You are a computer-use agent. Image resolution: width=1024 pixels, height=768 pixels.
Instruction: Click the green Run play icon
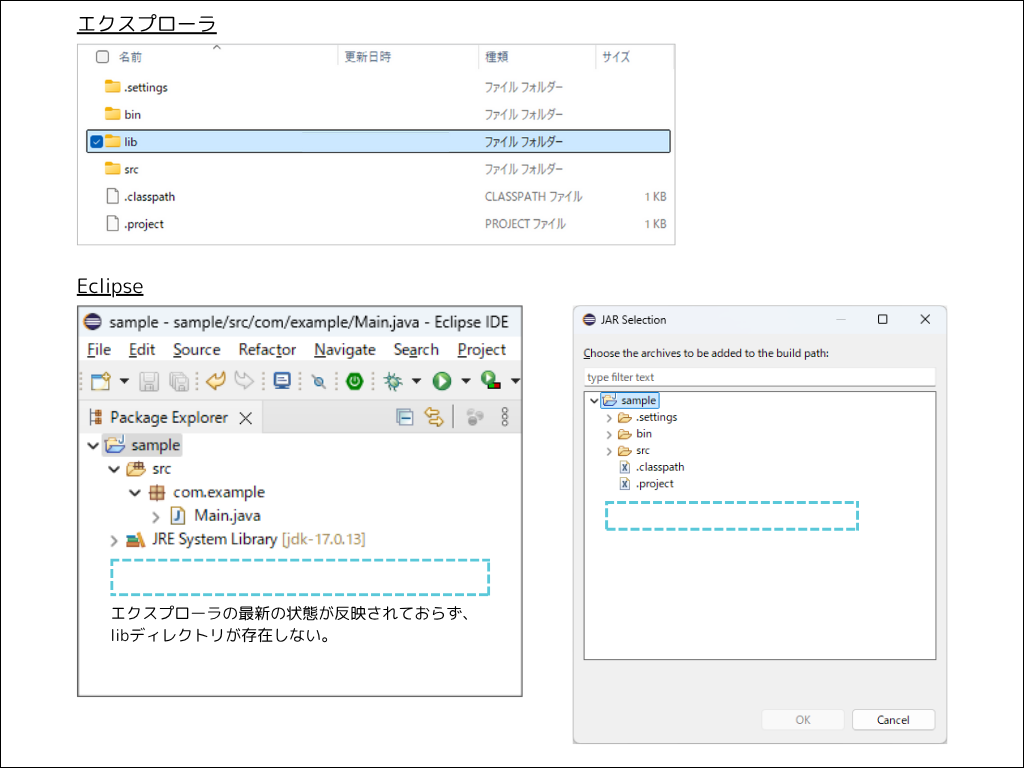tap(442, 381)
